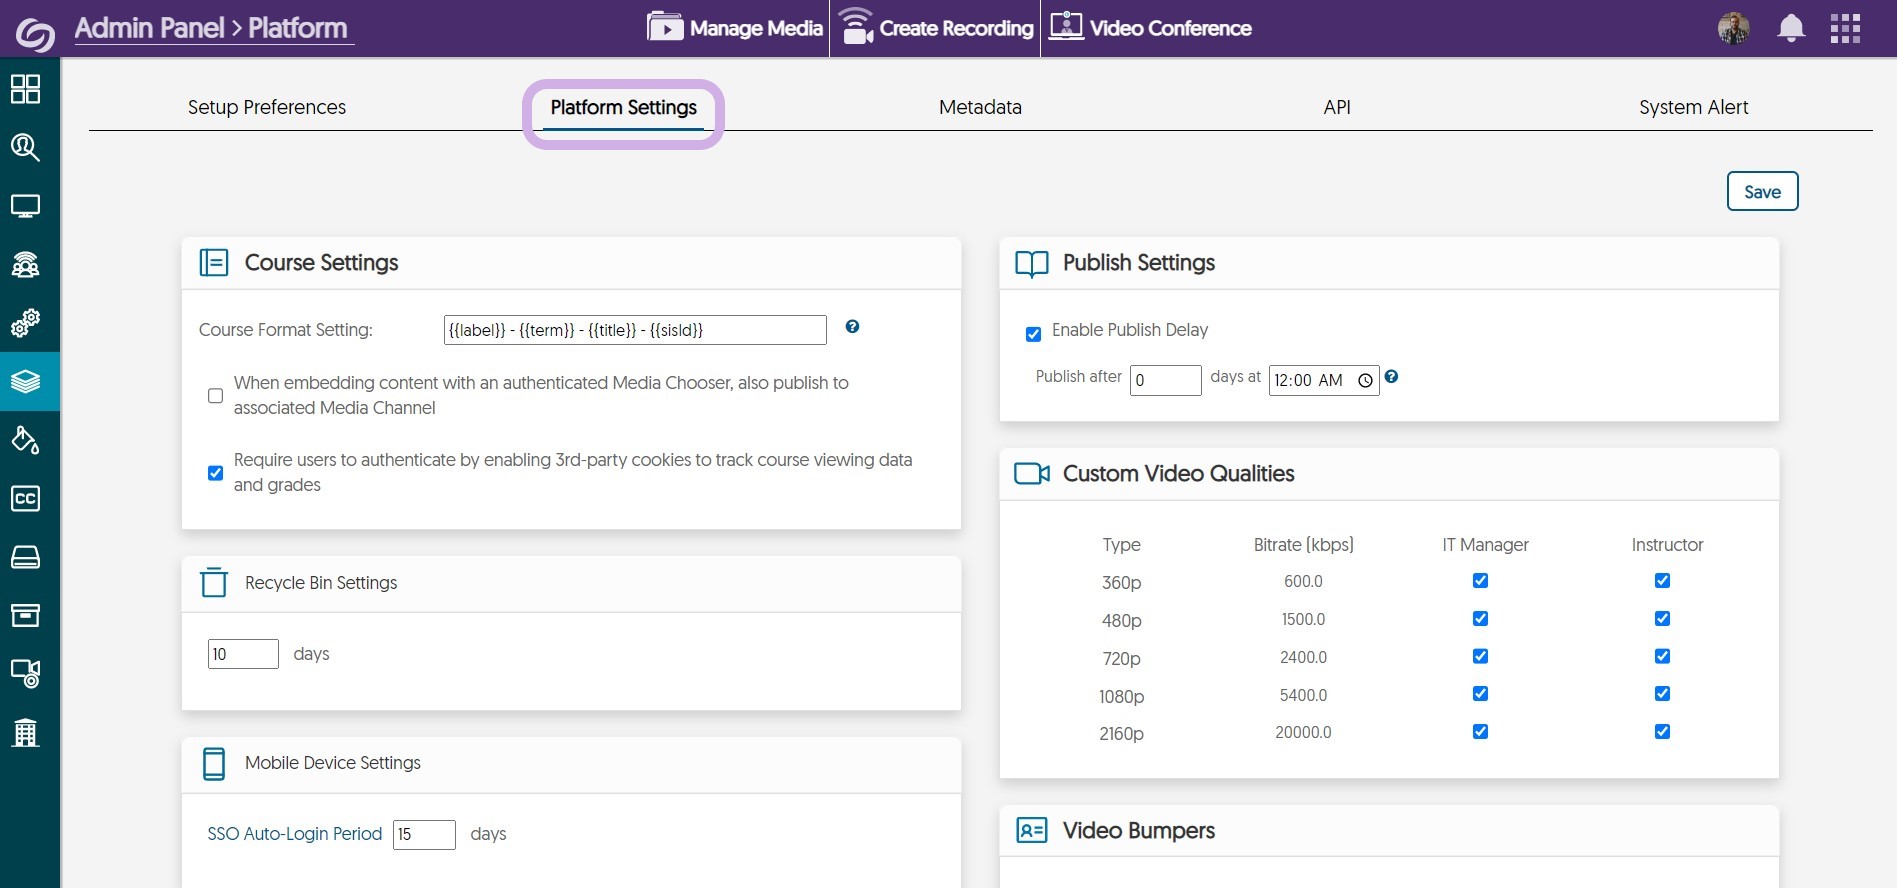The width and height of the screenshot is (1897, 888).
Task: Open Manage Media from top bar
Action: (x=735, y=28)
